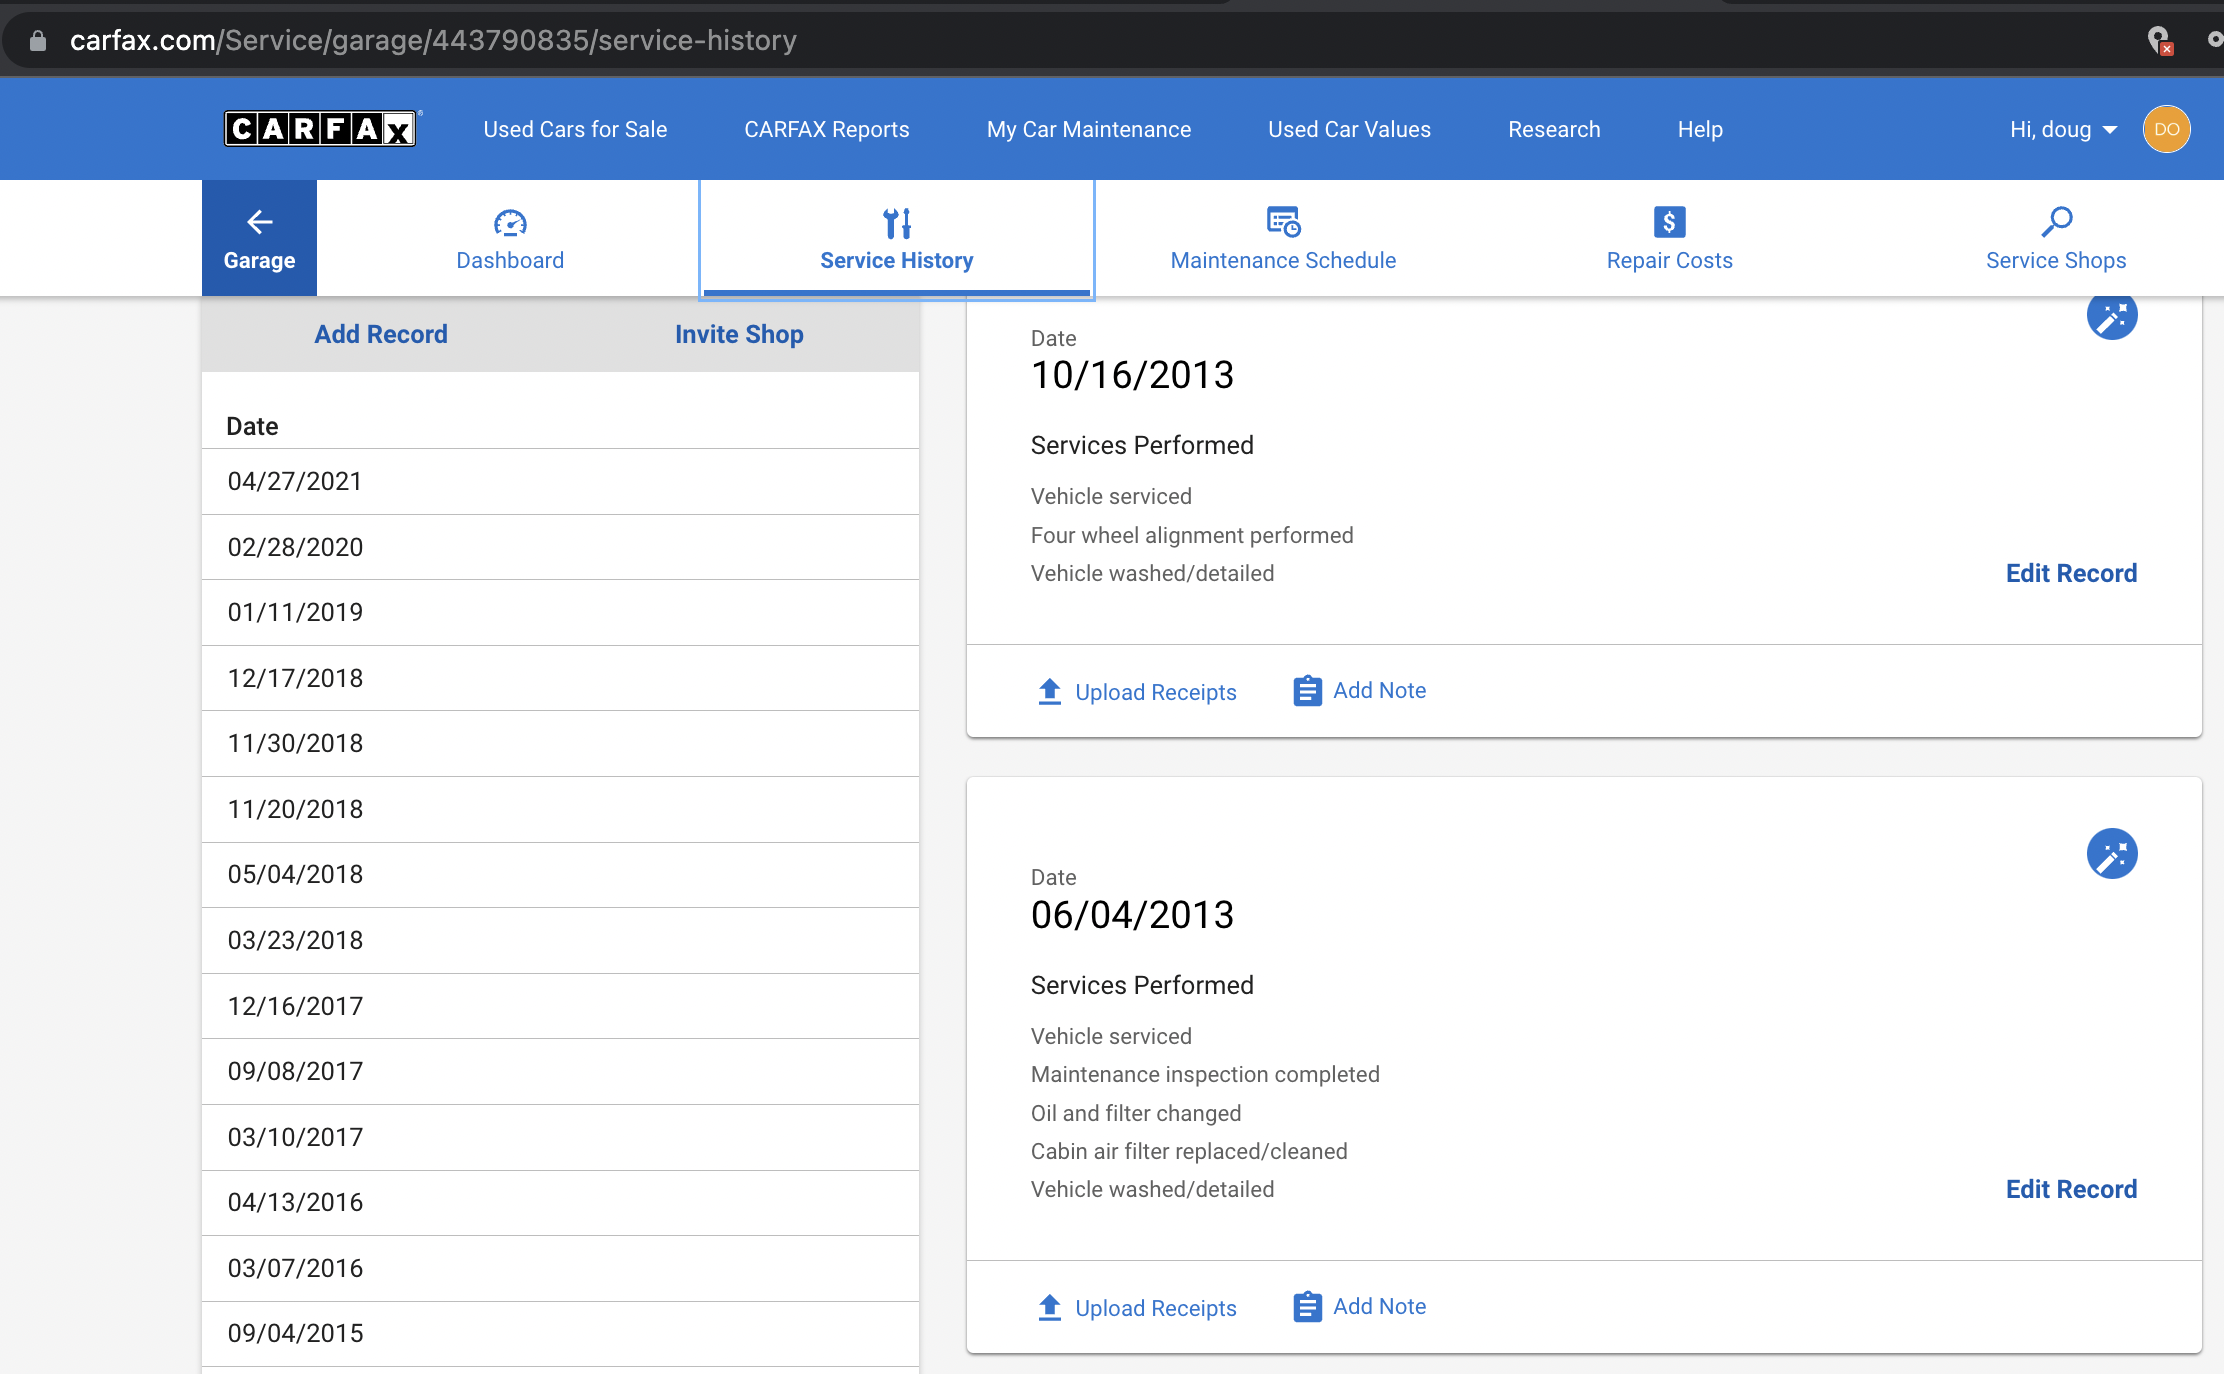Click the Maintenance Schedule calendar icon
The image size is (2224, 1374).
click(x=1283, y=222)
